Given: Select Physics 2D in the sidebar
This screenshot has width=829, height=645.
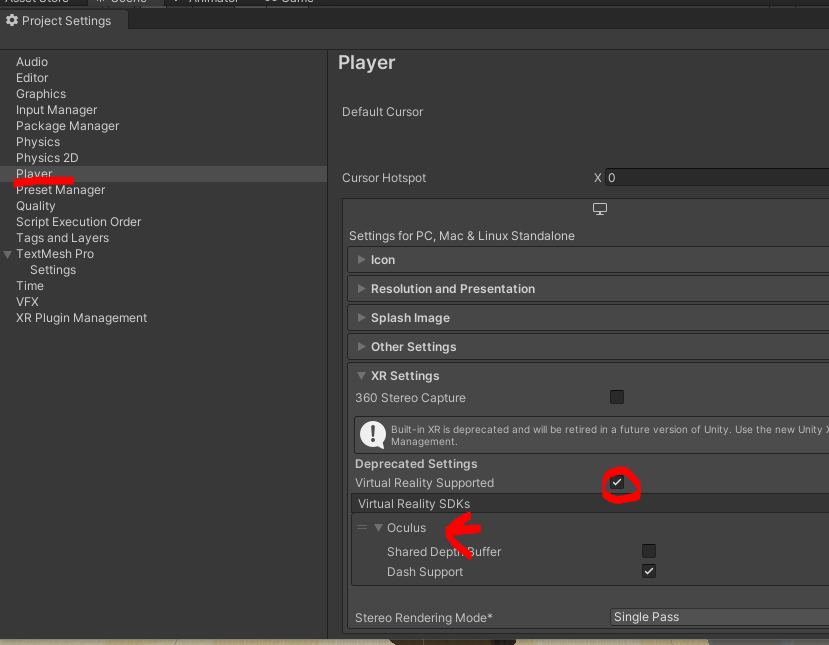Looking at the screenshot, I should 47,158.
